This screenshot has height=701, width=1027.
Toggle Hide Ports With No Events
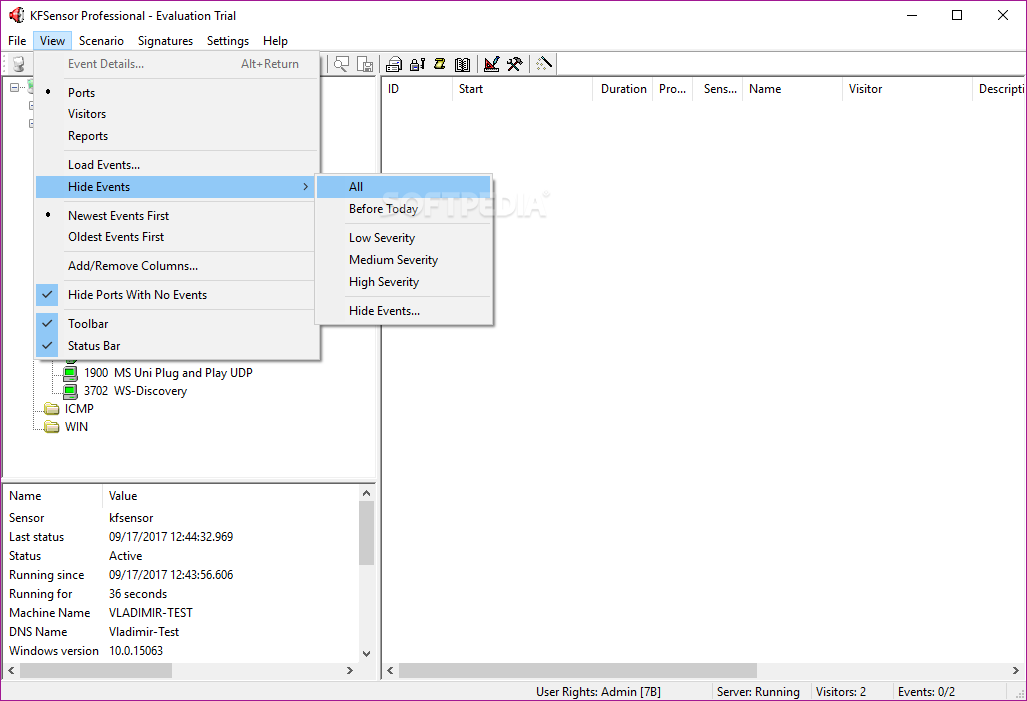(177, 295)
